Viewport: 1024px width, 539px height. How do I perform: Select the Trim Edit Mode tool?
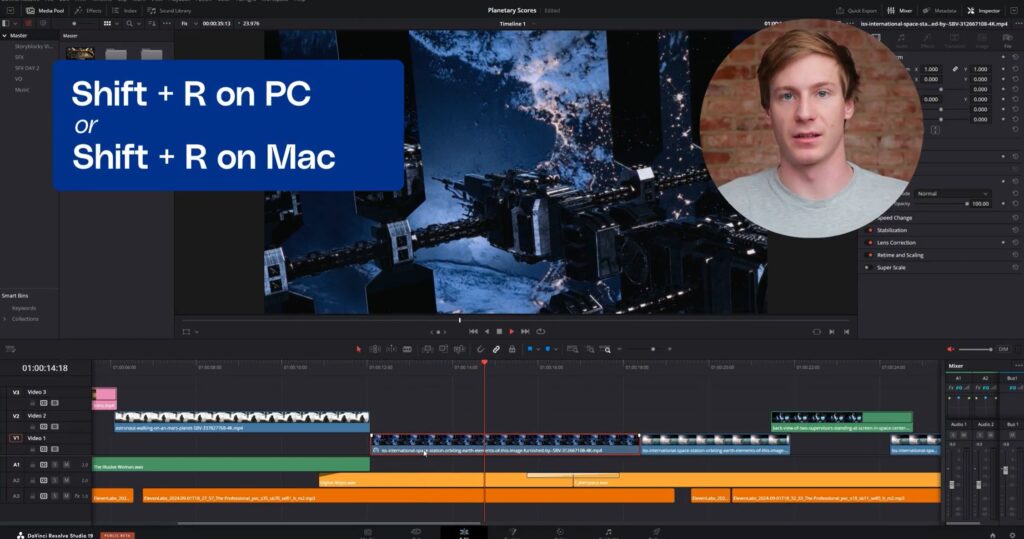pyautogui.click(x=375, y=350)
